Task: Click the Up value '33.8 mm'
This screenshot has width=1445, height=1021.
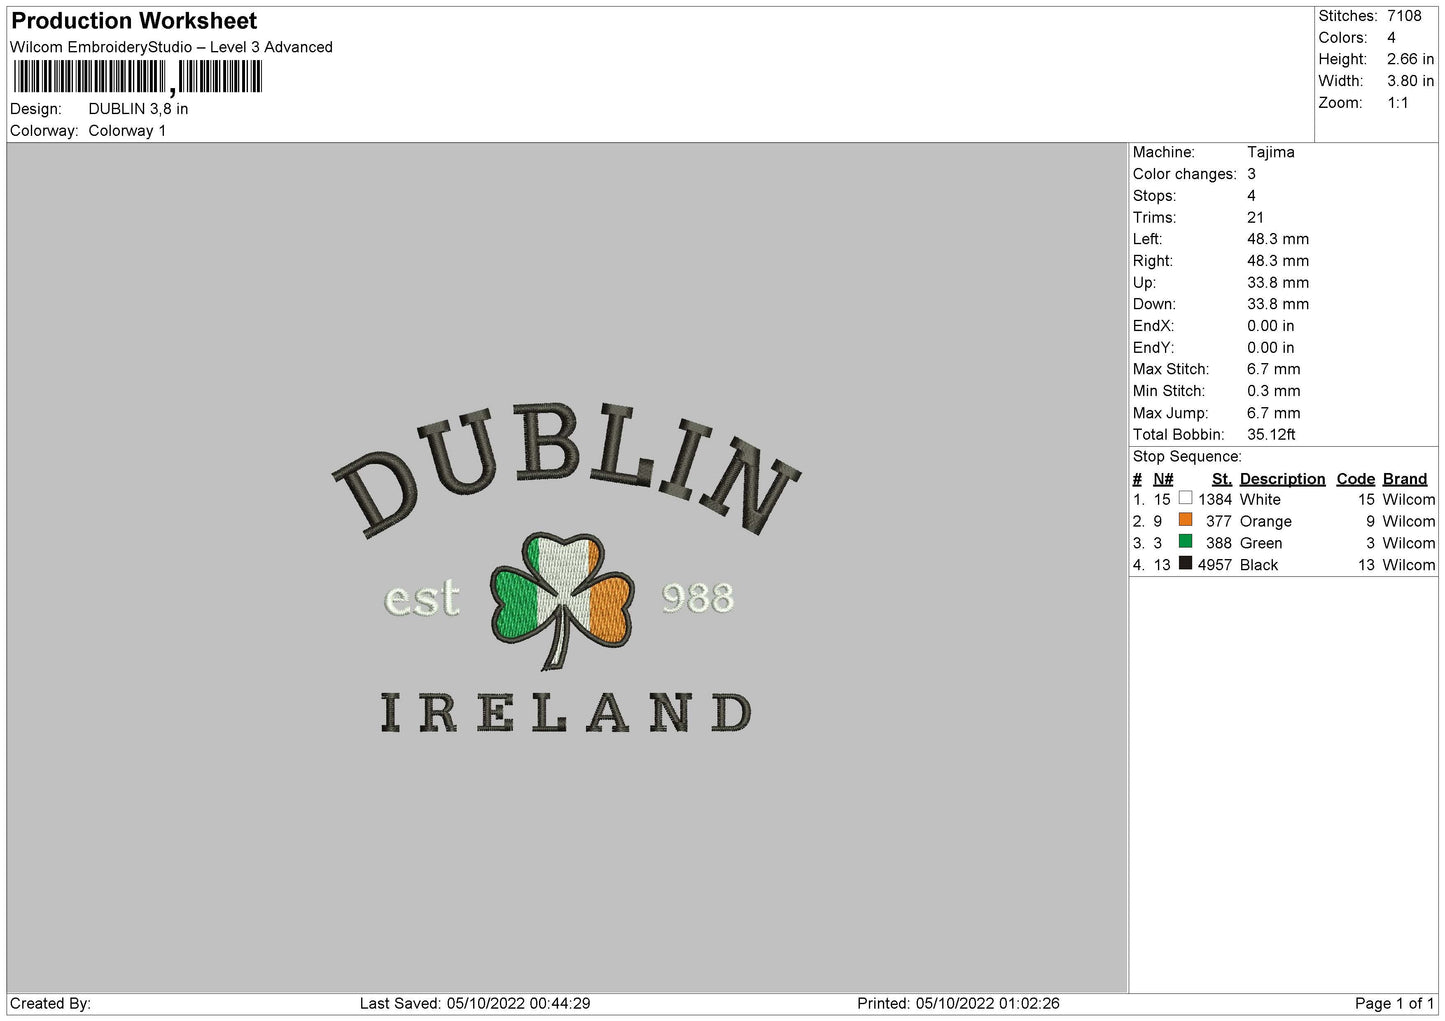Action: (1278, 283)
